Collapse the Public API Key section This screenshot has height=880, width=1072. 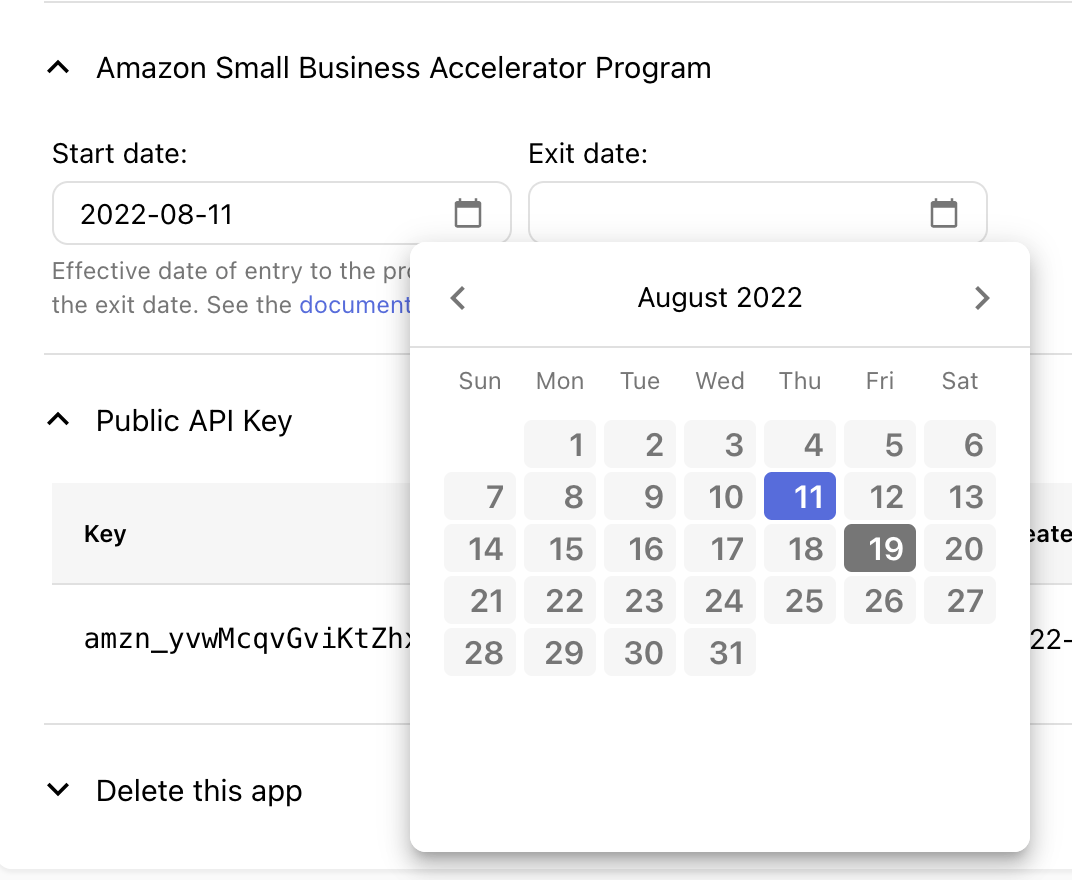tap(59, 421)
